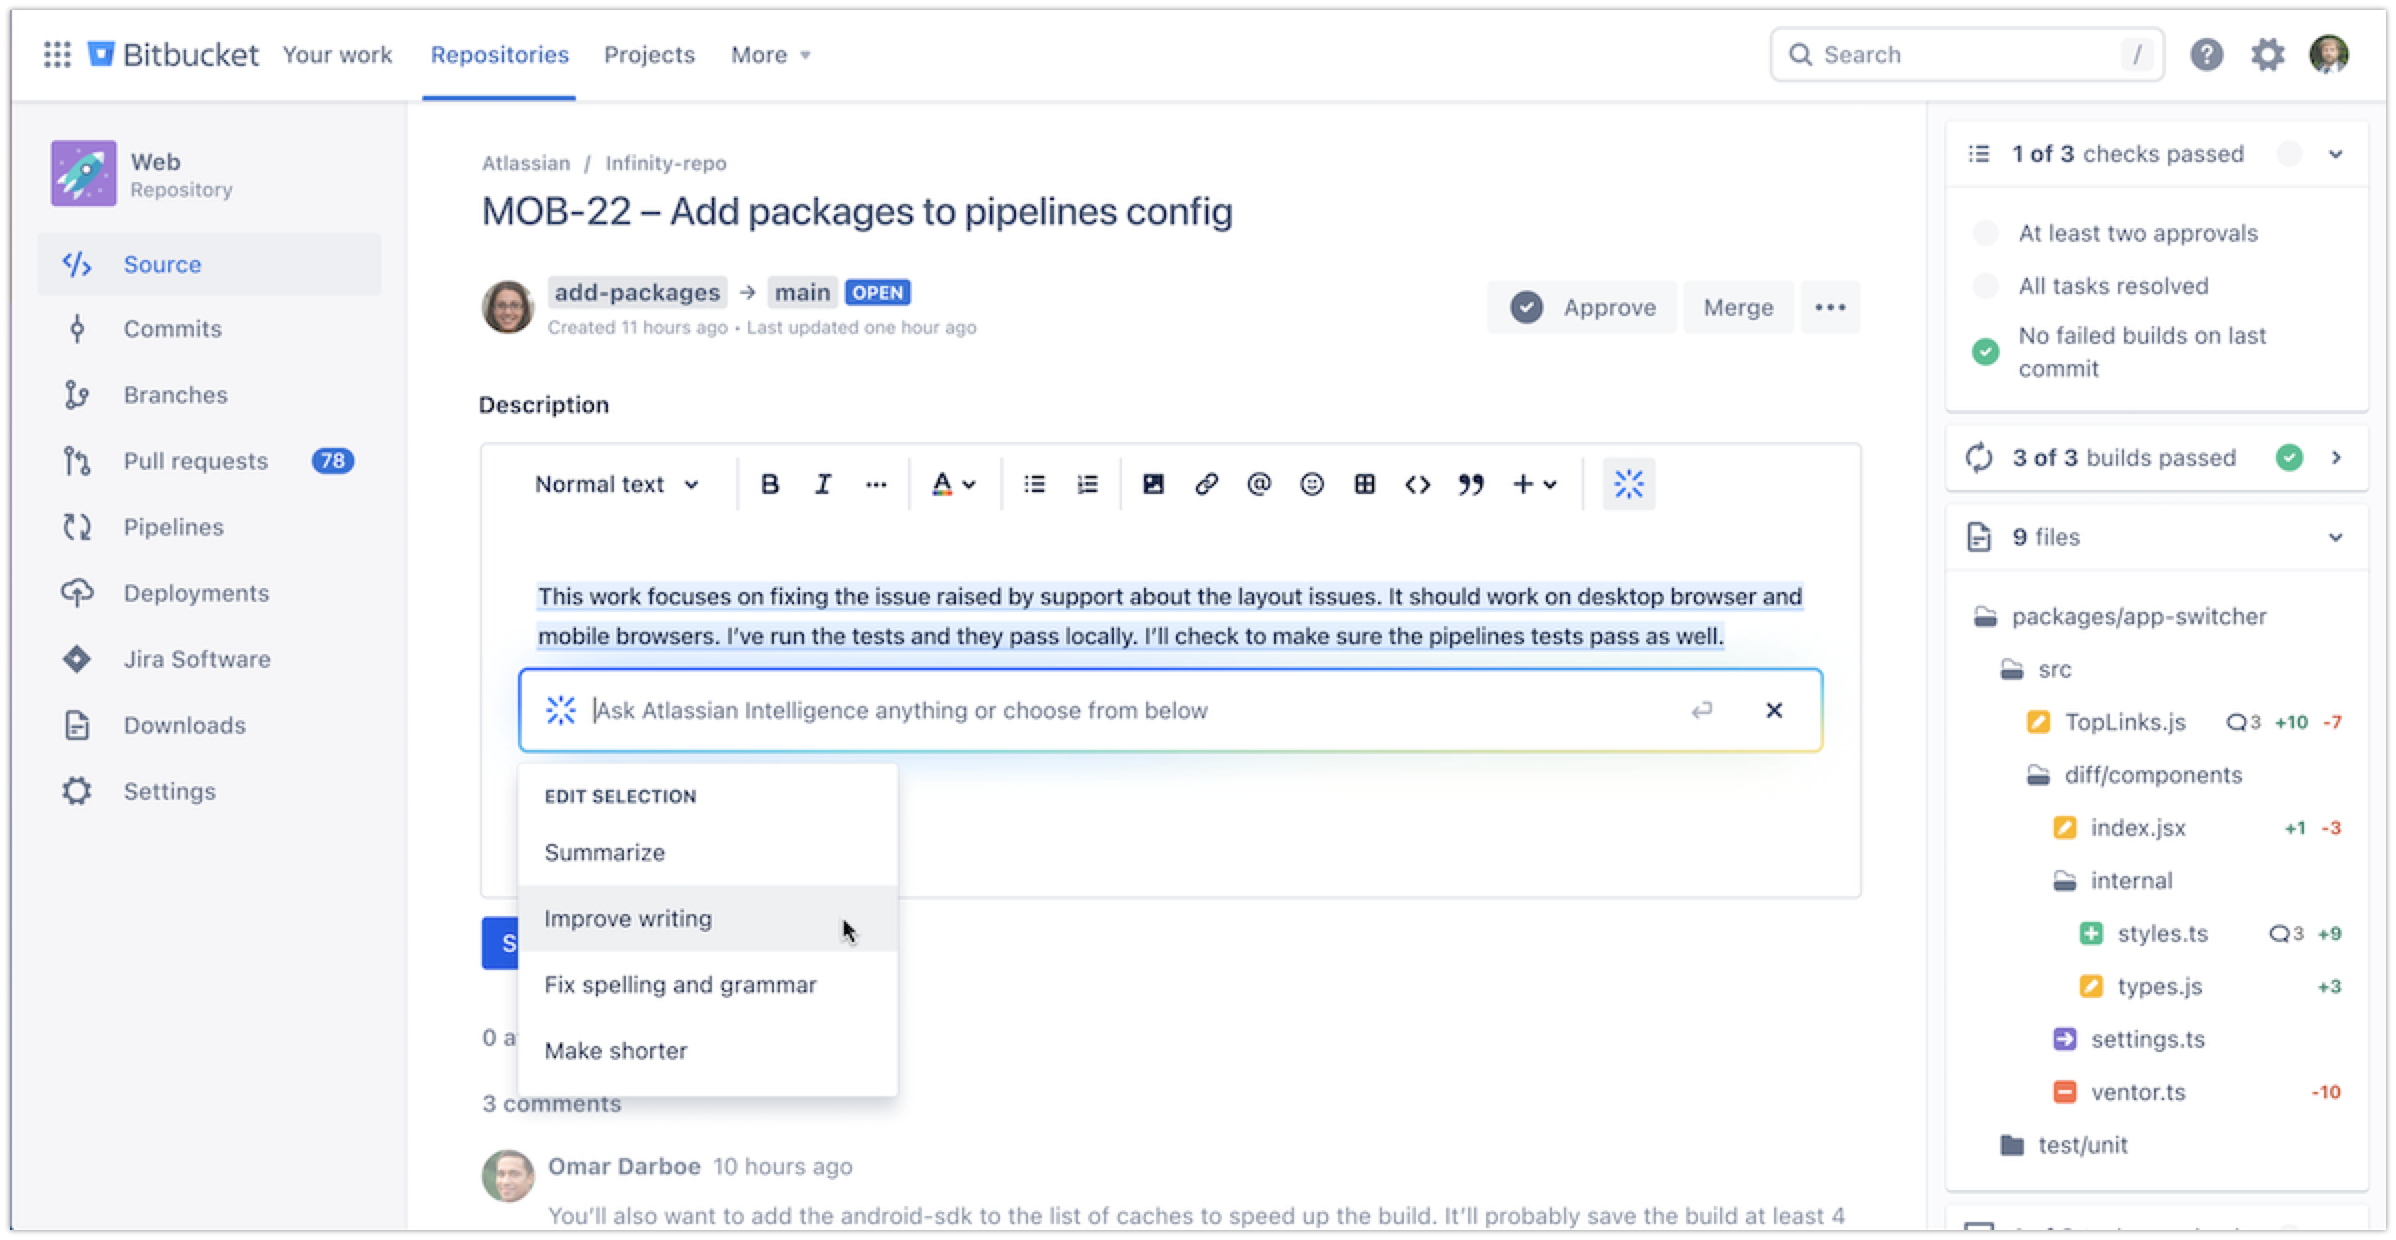2396x1240 pixels.
Task: Close the Atlassian Intelligence prompt
Action: (1774, 710)
